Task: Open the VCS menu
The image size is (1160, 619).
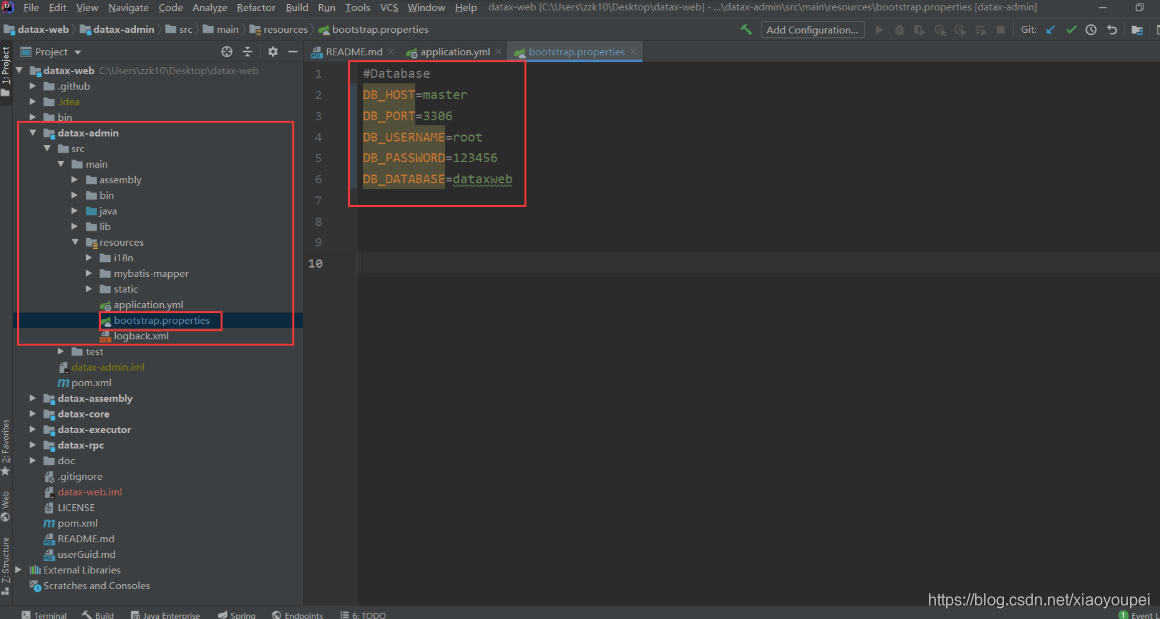Action: pos(389,7)
